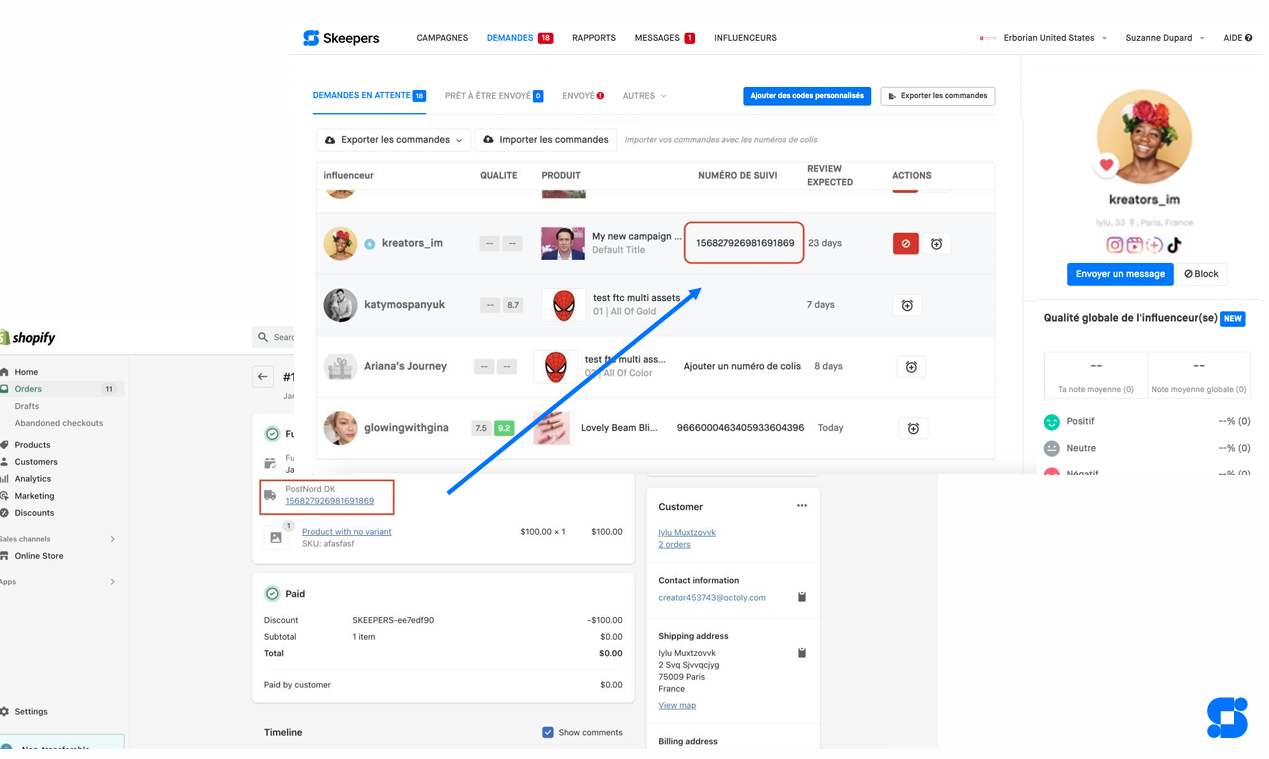1269x759 pixels.
Task: Click the TikTok icon under kreators_im profile
Action: pos(1174,245)
